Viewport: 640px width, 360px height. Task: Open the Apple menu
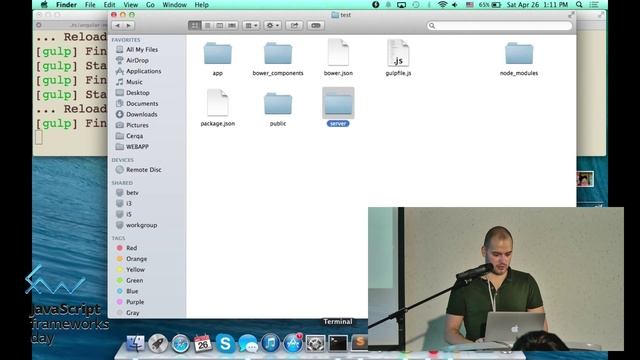pyautogui.click(x=44, y=5)
